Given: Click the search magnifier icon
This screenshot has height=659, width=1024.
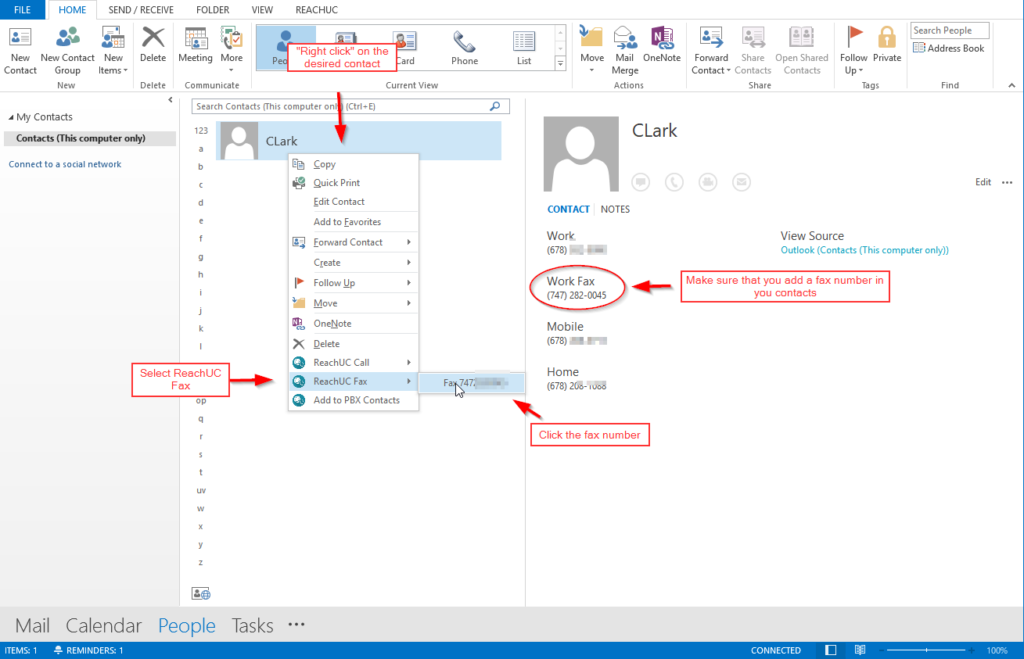Looking at the screenshot, I should (495, 106).
